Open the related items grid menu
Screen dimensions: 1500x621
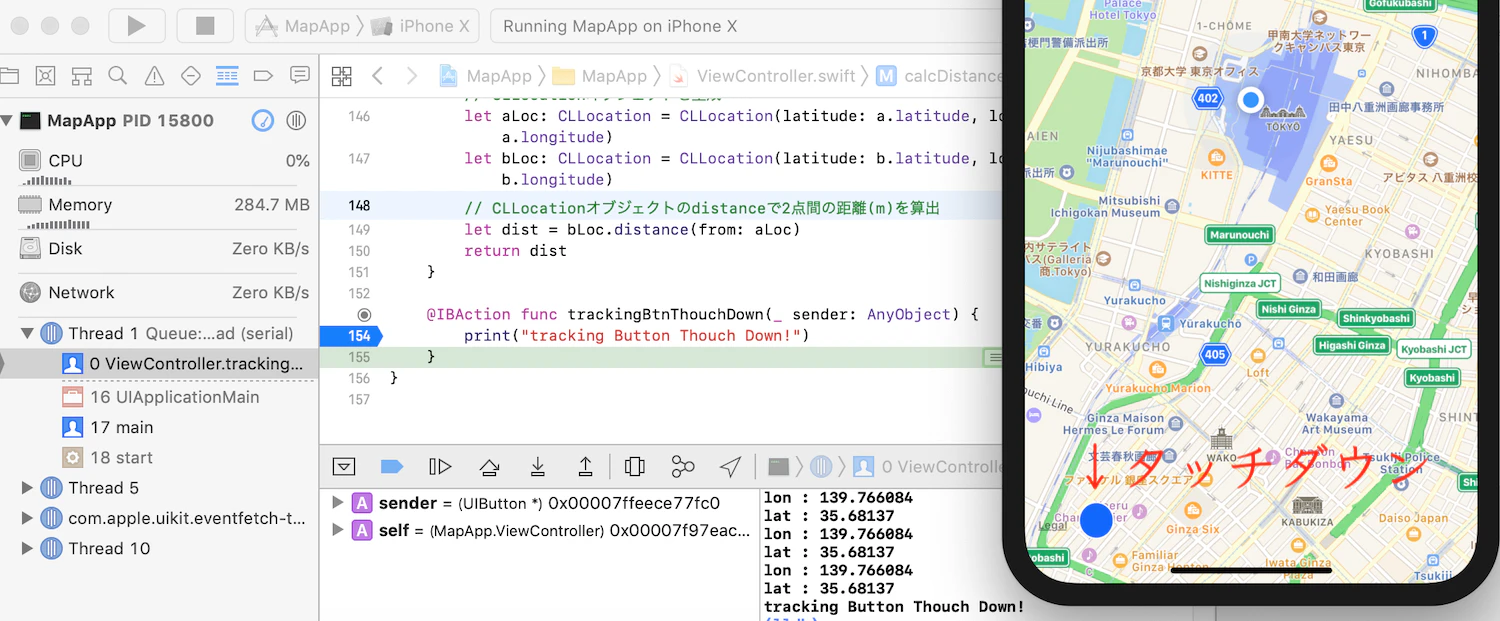pos(342,76)
